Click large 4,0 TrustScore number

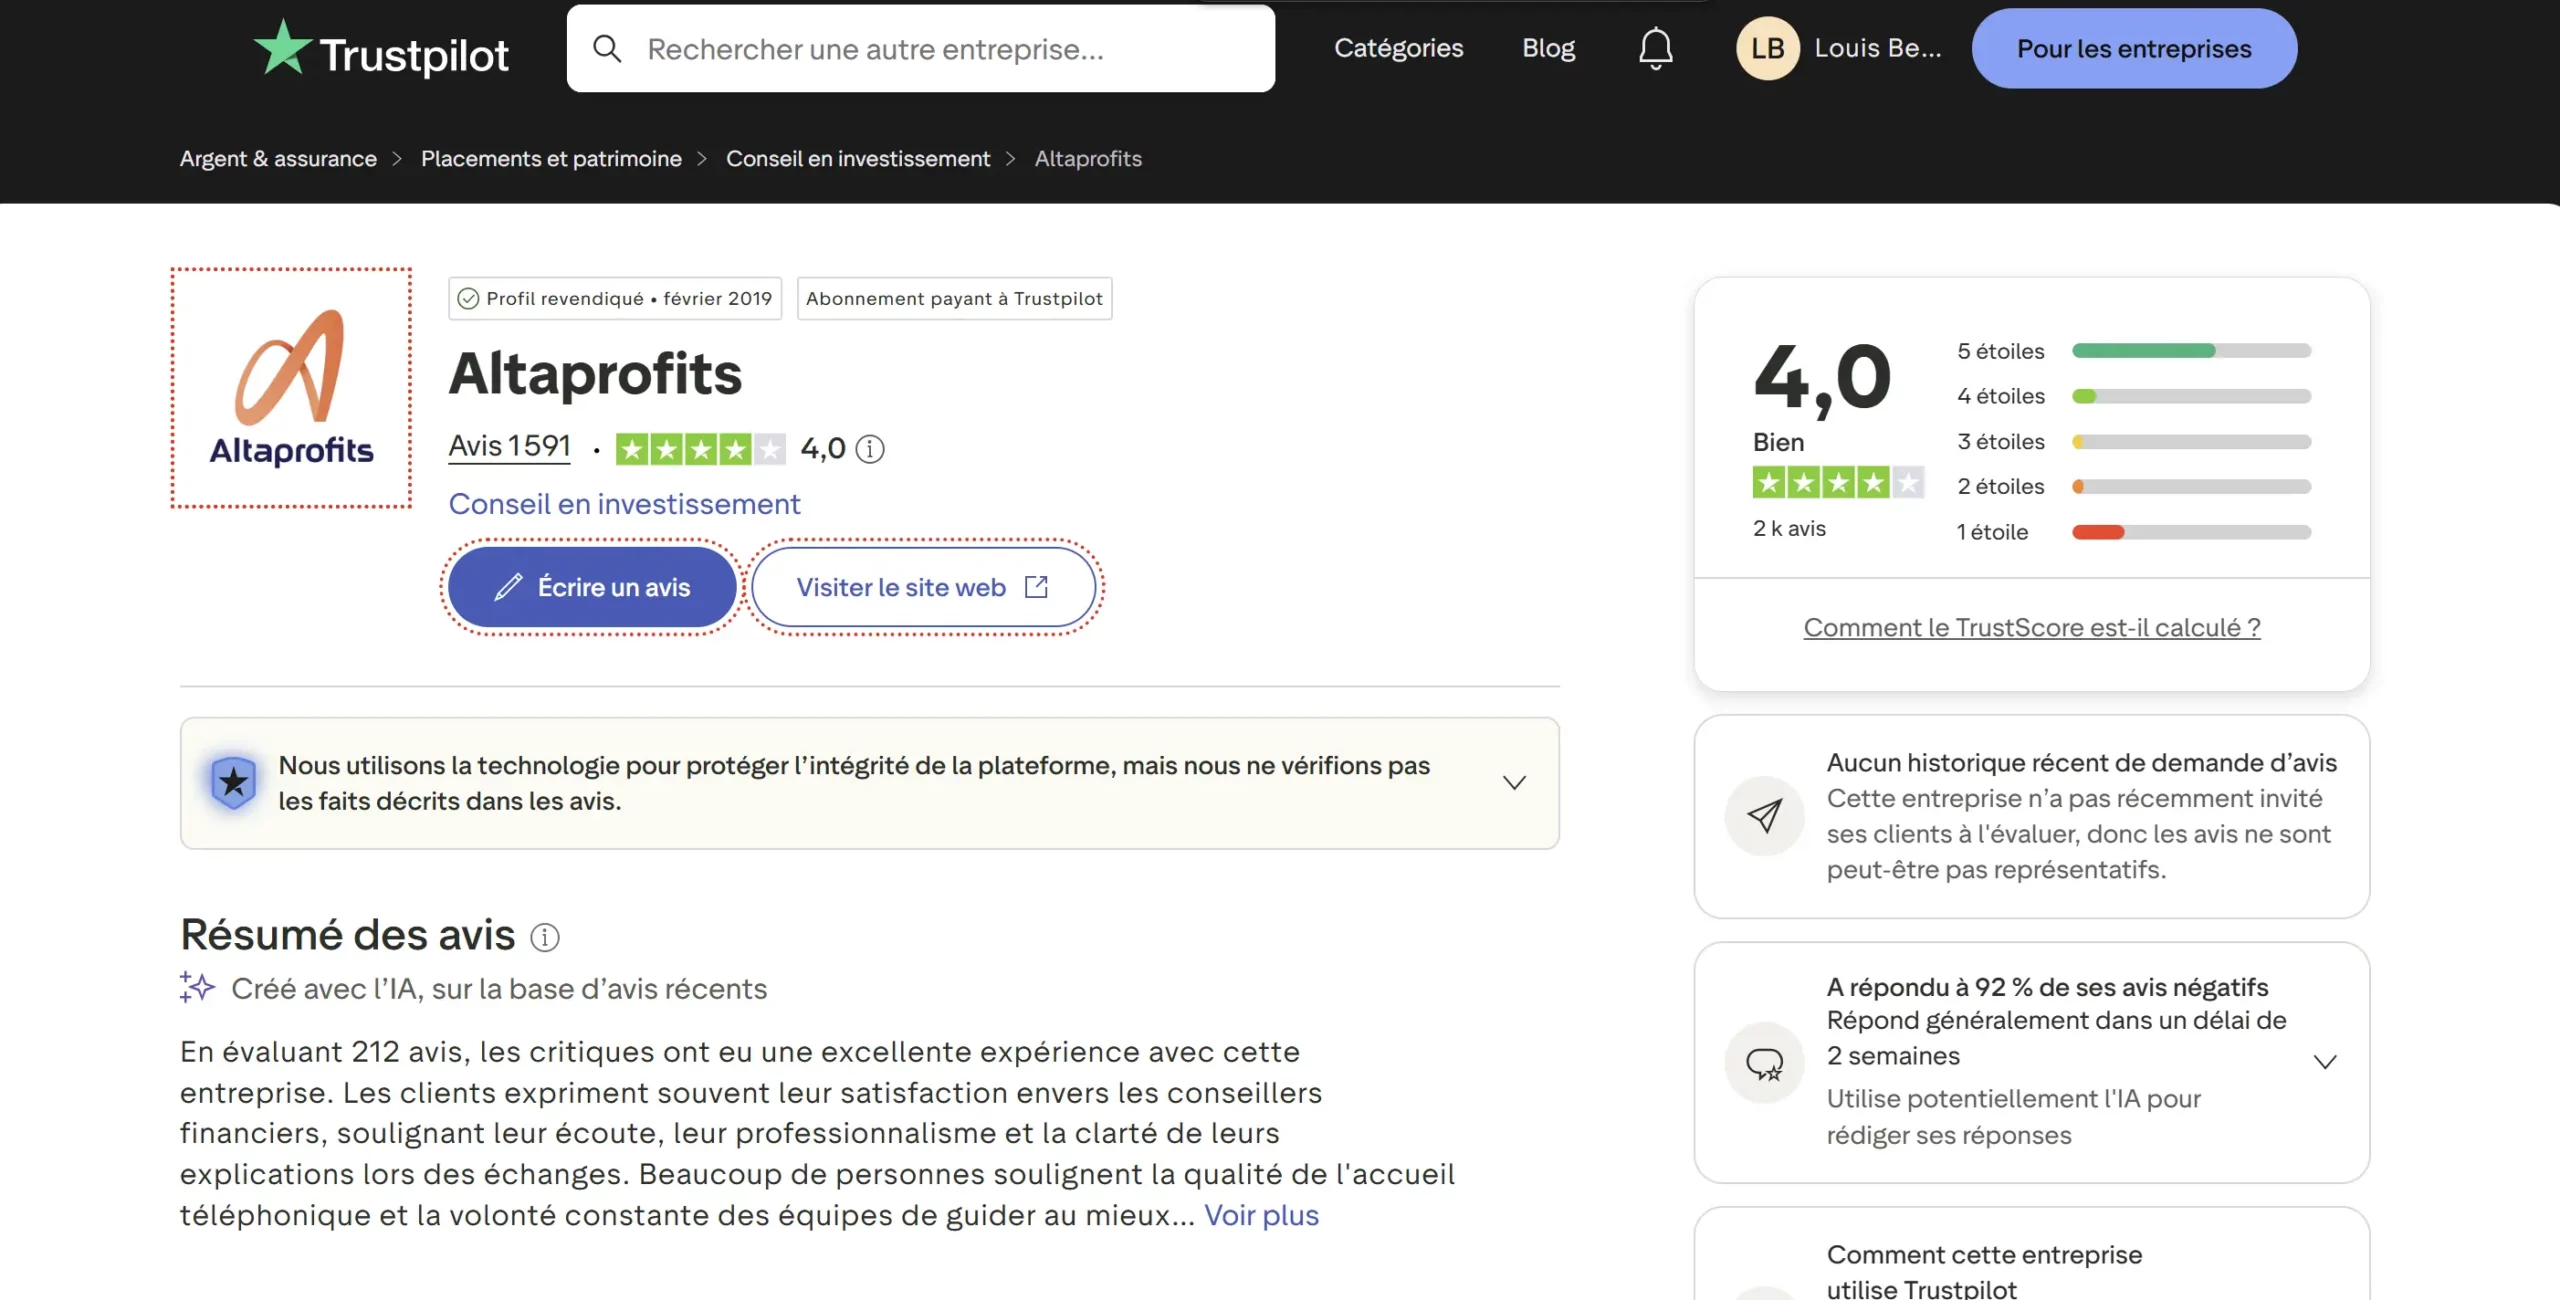(1822, 378)
